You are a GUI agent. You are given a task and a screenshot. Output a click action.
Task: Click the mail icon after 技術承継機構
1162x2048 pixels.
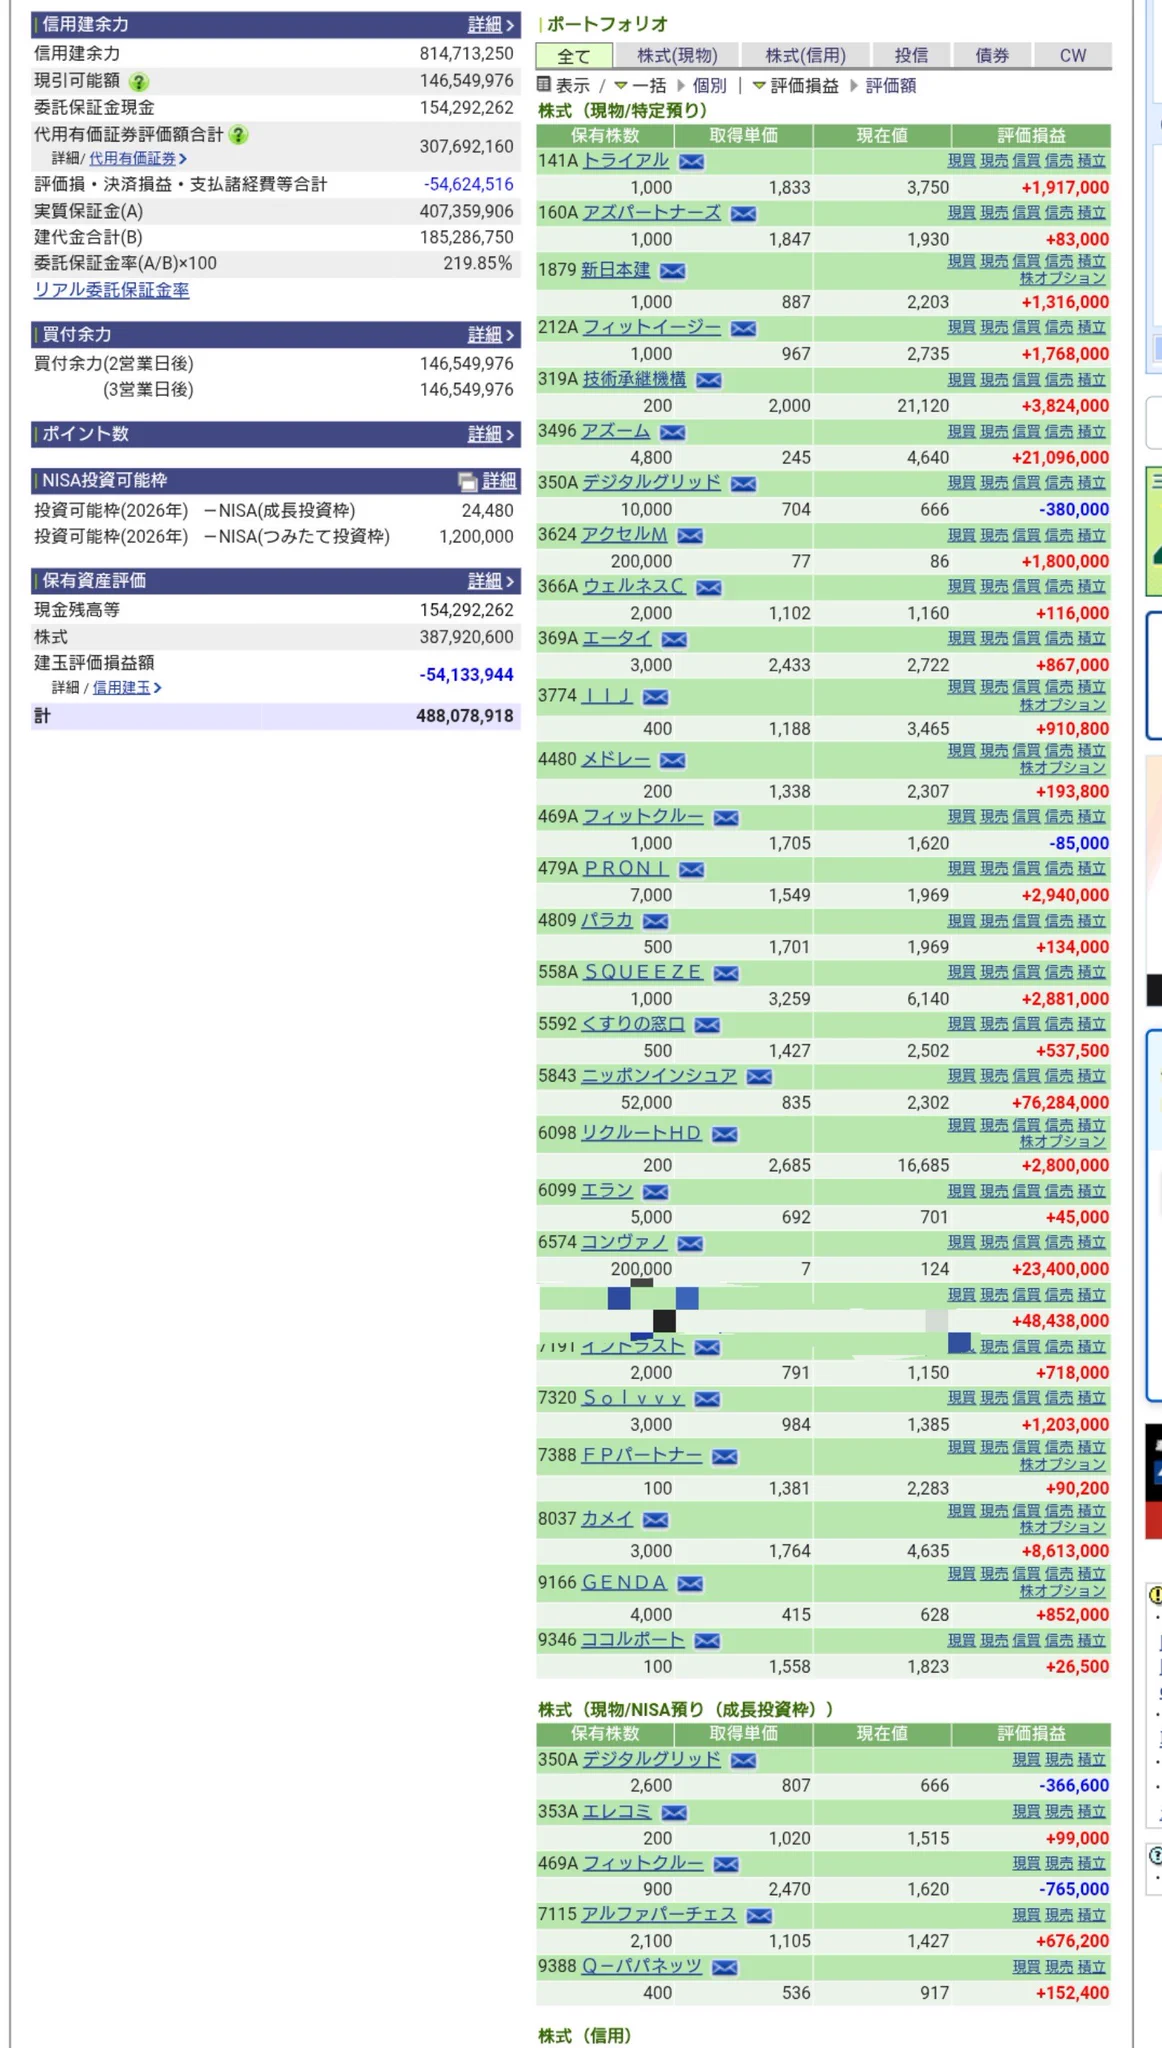(709, 380)
